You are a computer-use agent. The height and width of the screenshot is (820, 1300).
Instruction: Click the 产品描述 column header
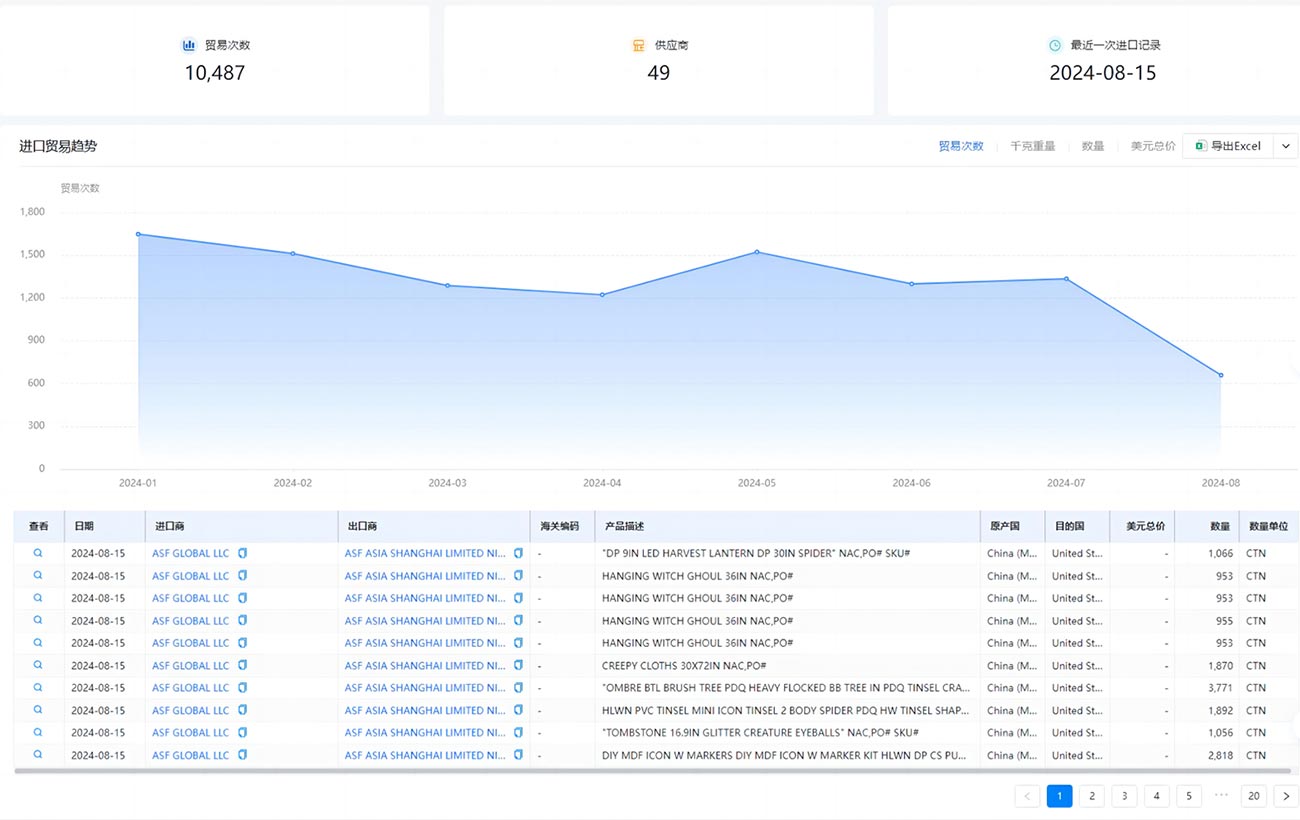point(787,526)
